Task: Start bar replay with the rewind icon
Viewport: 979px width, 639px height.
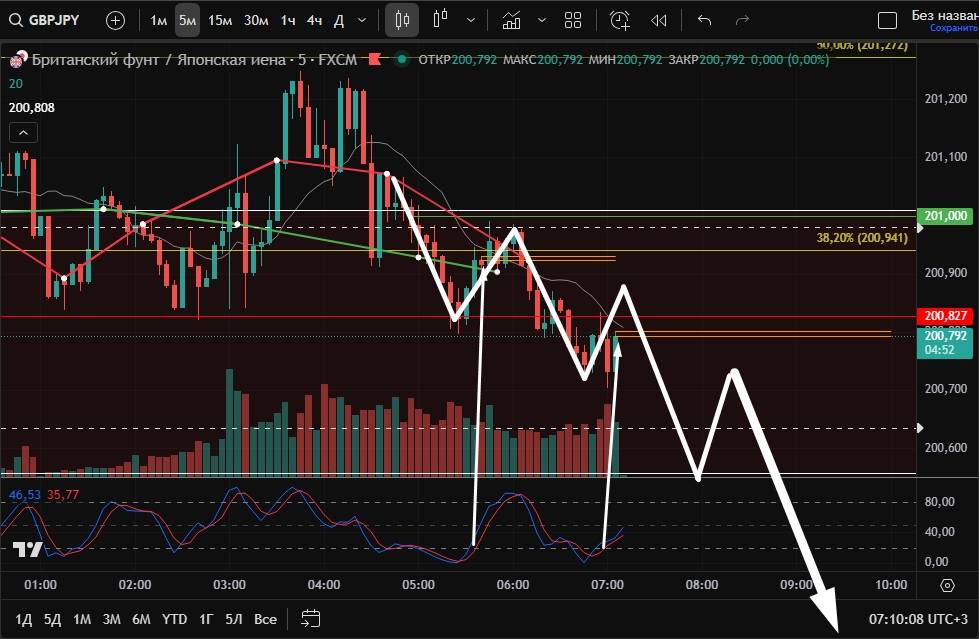Action: point(658,20)
